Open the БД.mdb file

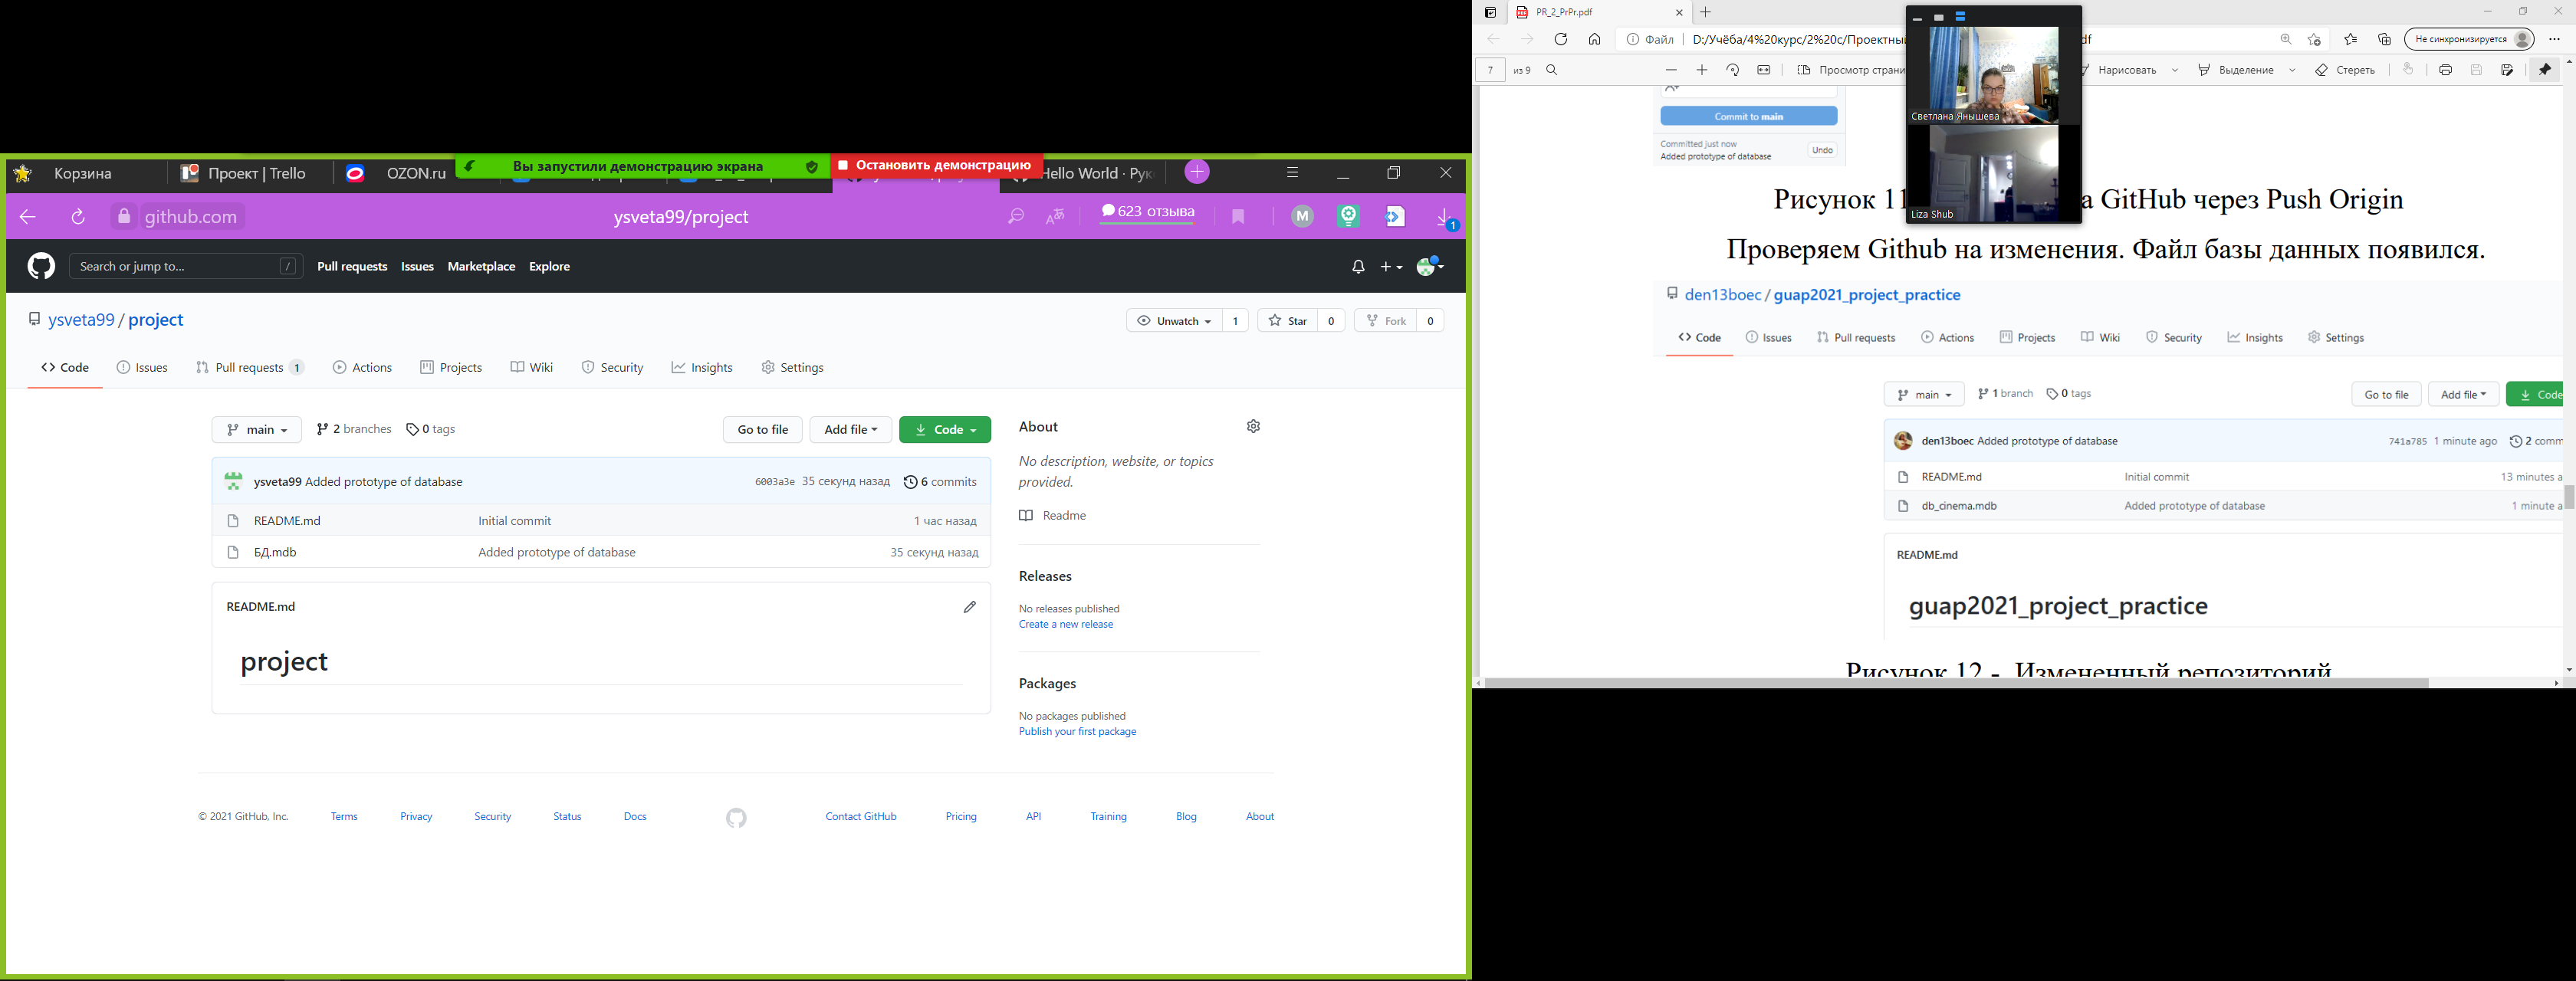click(x=275, y=552)
